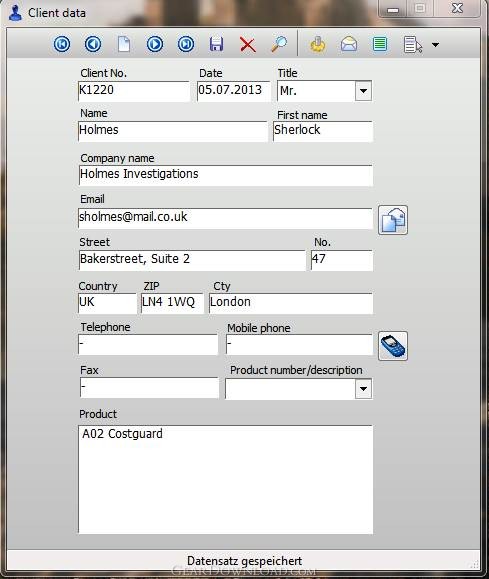
Task: Click the envelope mail toolbar icon
Action: tap(349, 44)
